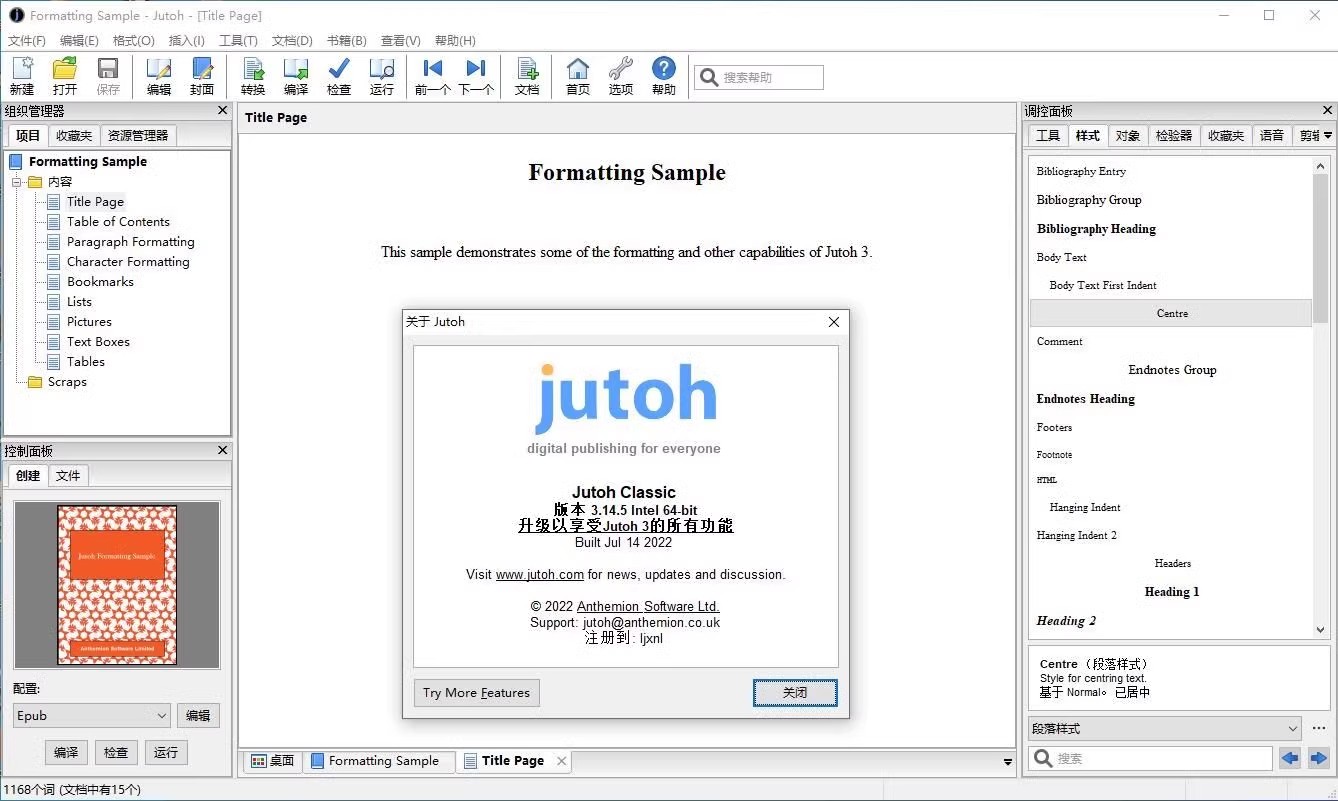Open the document tab list dropdown arrow
Viewport: 1338px width, 801px height.
(1007, 762)
